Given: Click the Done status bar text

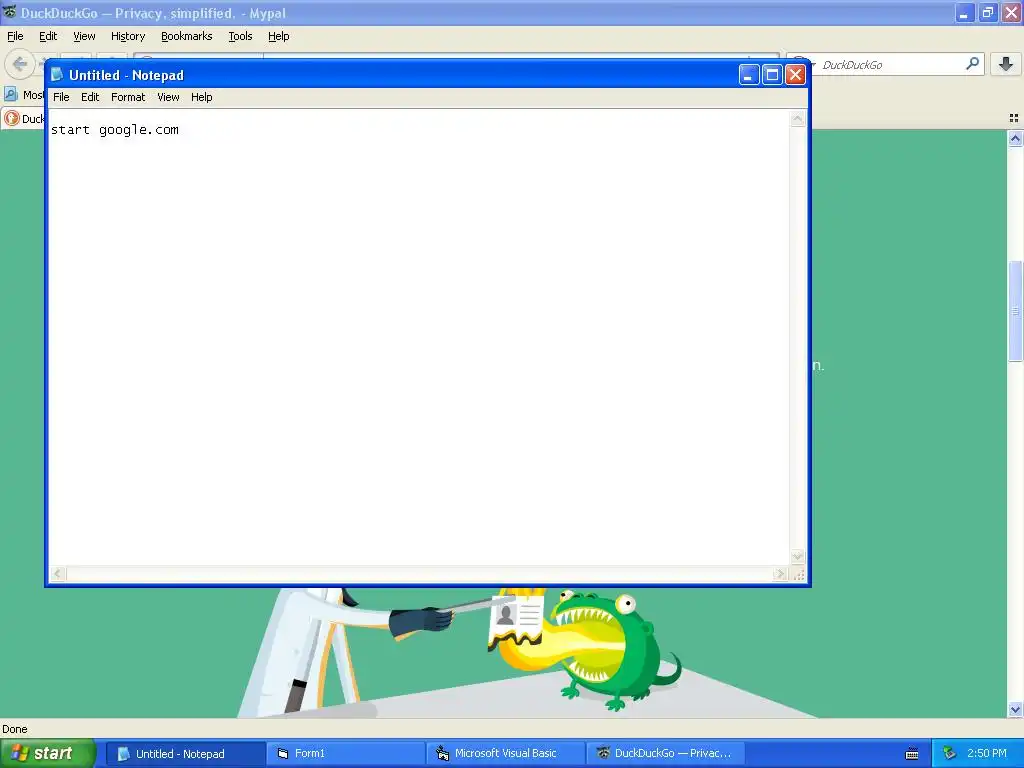Looking at the screenshot, I should point(14,729).
